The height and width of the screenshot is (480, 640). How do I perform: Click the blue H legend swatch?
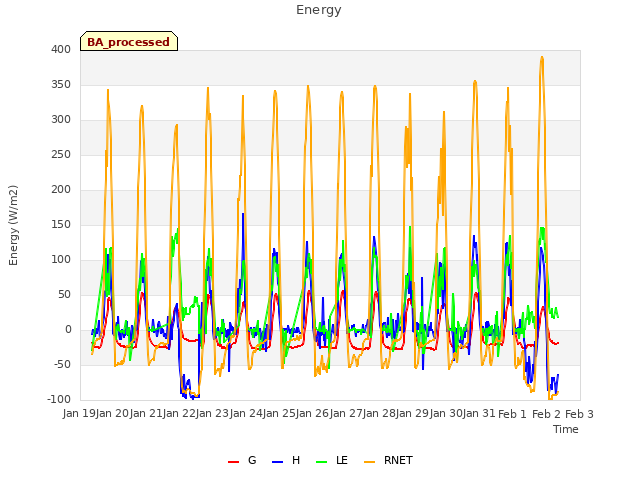point(278,462)
